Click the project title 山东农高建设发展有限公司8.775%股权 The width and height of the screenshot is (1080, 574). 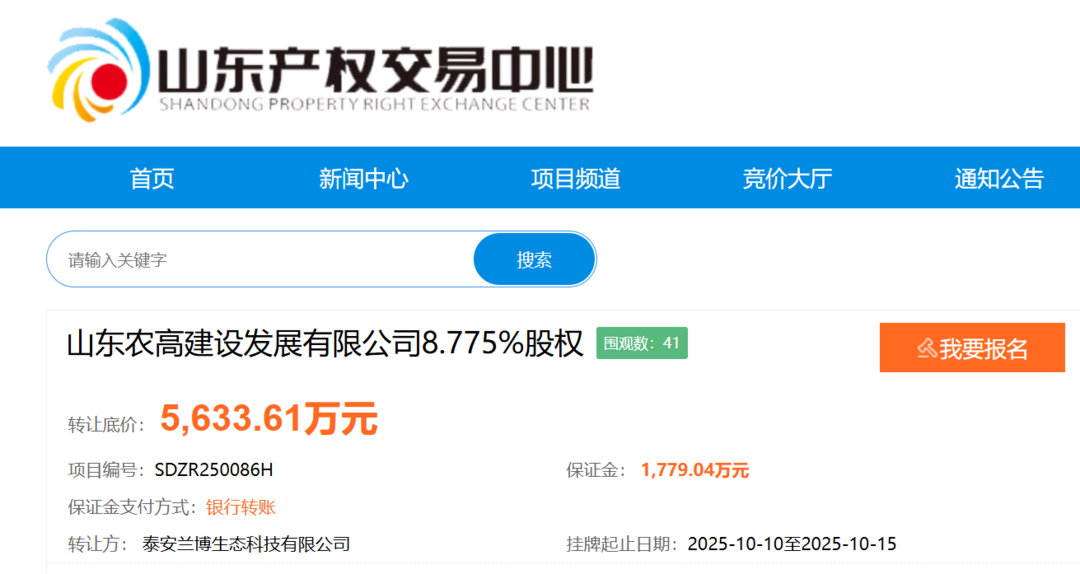(324, 344)
